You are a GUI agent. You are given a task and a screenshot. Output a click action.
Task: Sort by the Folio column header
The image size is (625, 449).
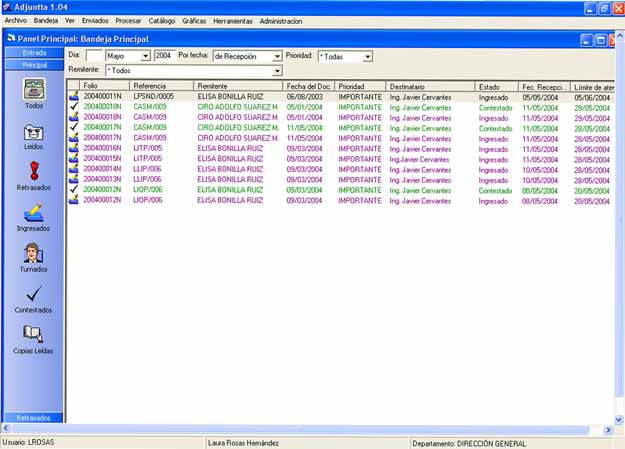pyautogui.click(x=104, y=86)
